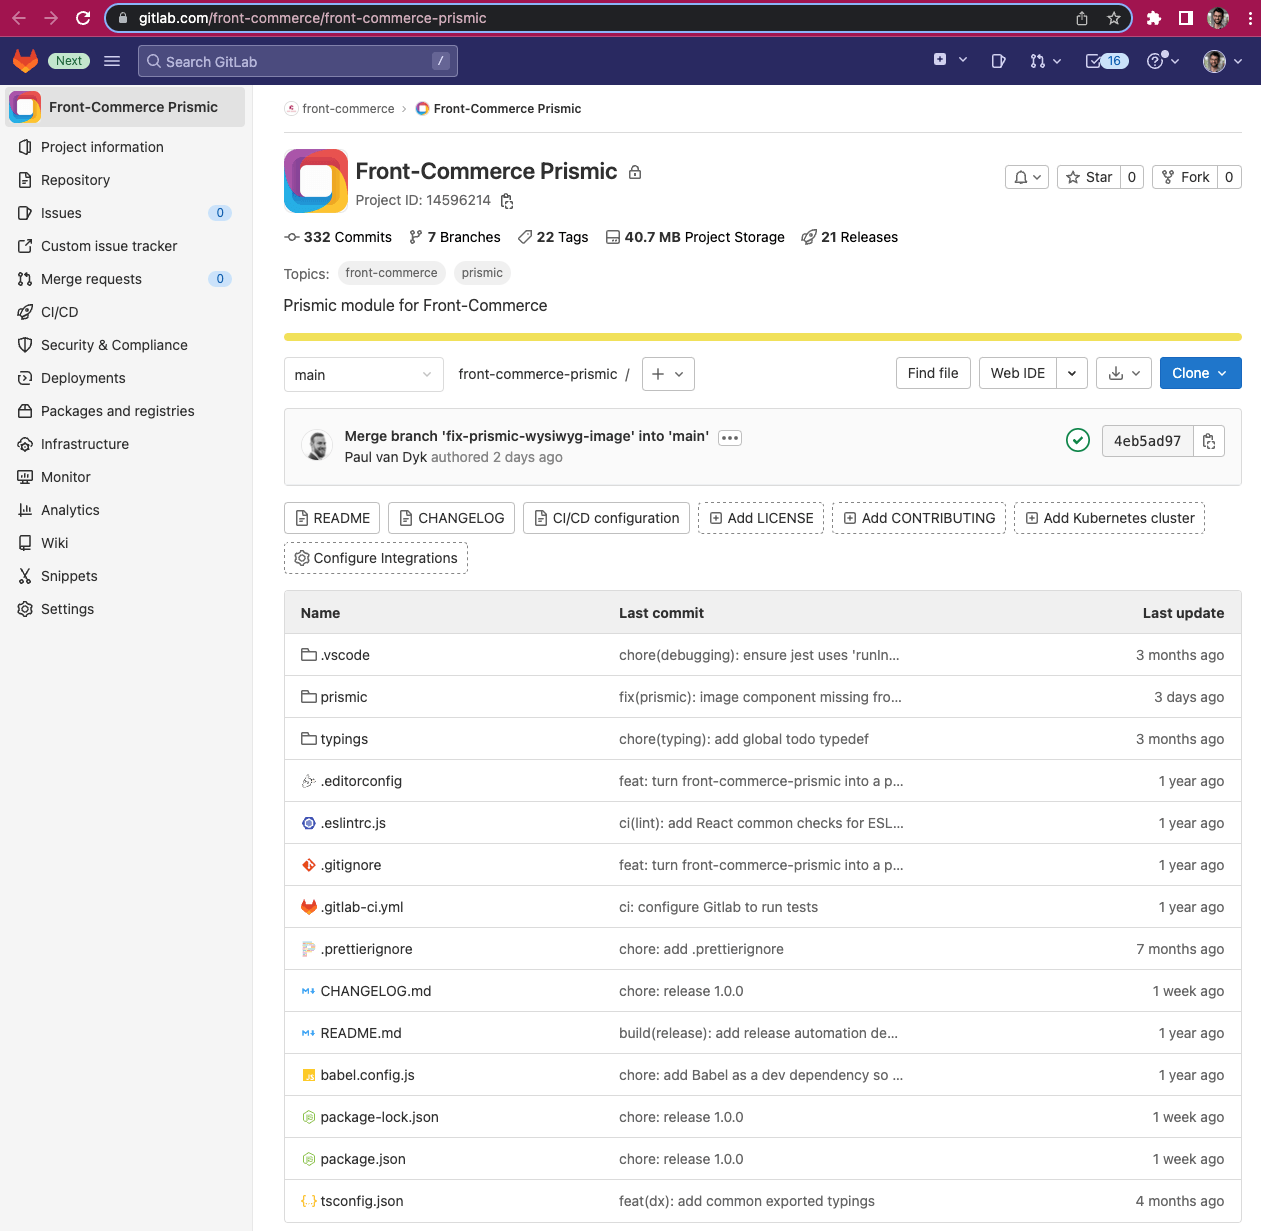Viewport: 1261px width, 1231px height.
Task: Open the Clone dropdown
Action: tap(1200, 373)
